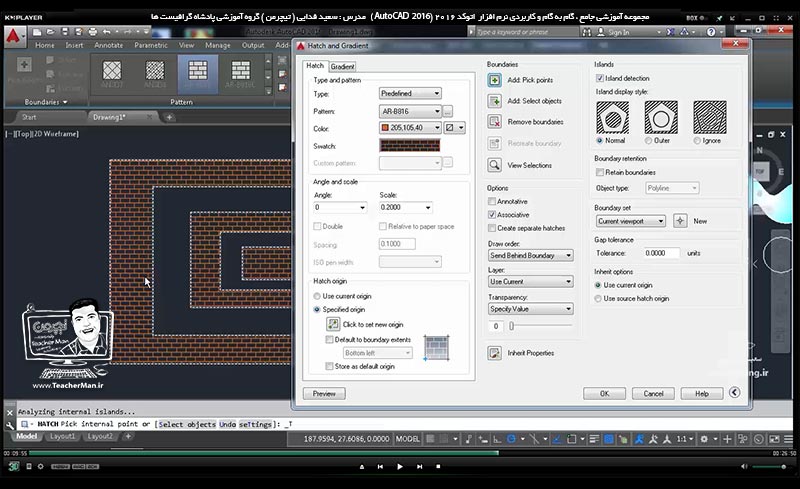Viewport: 800px width, 489px height.
Task: Switch to the Gradient tab
Action: [342, 67]
